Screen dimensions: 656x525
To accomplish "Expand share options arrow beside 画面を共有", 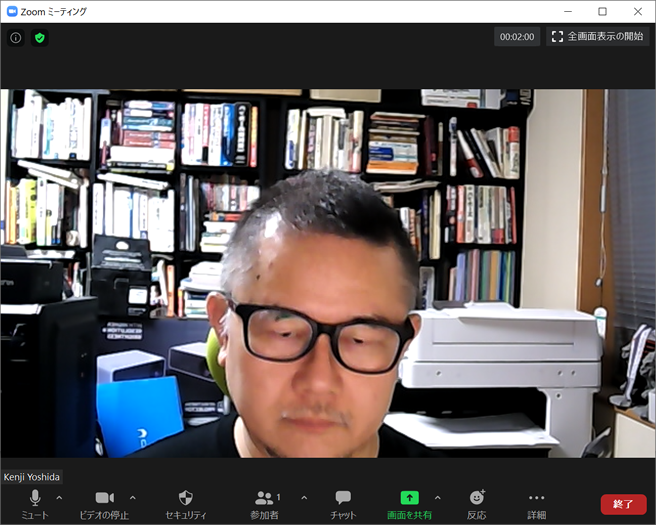I will click(437, 497).
